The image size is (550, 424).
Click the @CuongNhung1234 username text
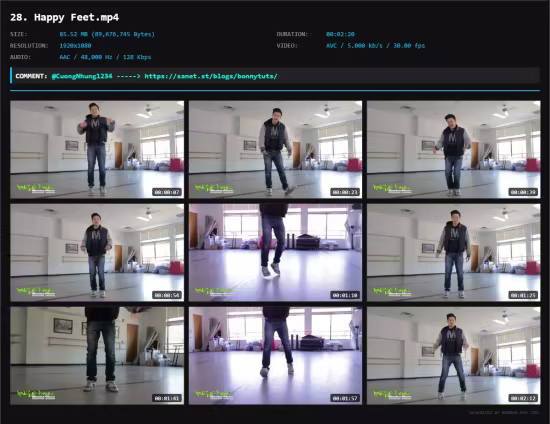pos(82,76)
